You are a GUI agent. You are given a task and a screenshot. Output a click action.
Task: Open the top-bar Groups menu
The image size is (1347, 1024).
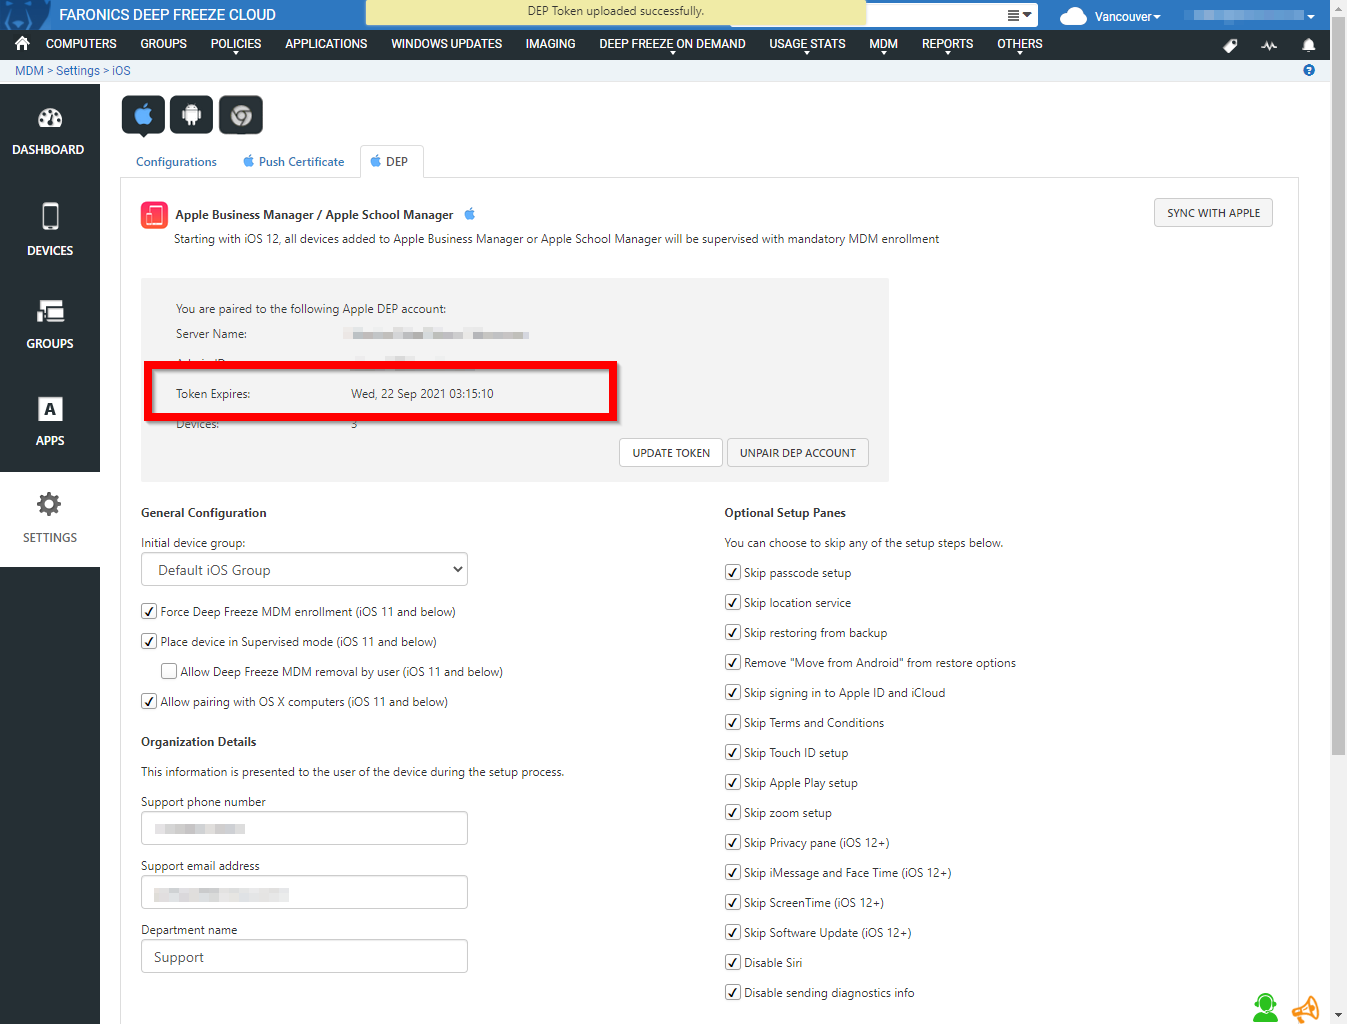[163, 44]
